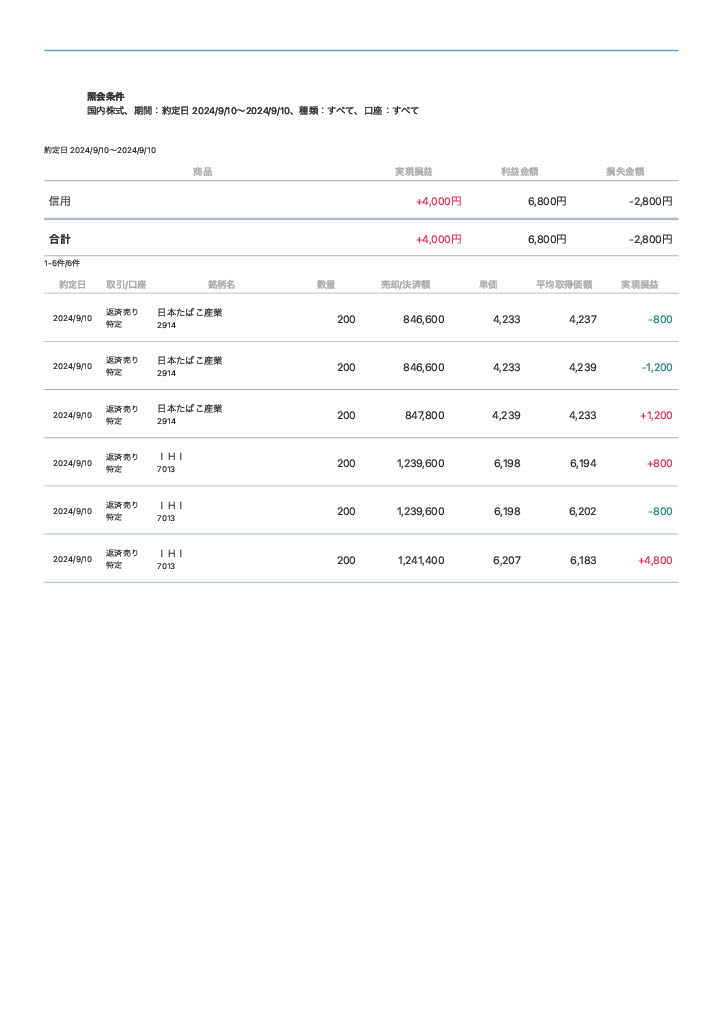Click the 商品 column header
Viewport: 722px width, 1024px height.
(x=202, y=172)
